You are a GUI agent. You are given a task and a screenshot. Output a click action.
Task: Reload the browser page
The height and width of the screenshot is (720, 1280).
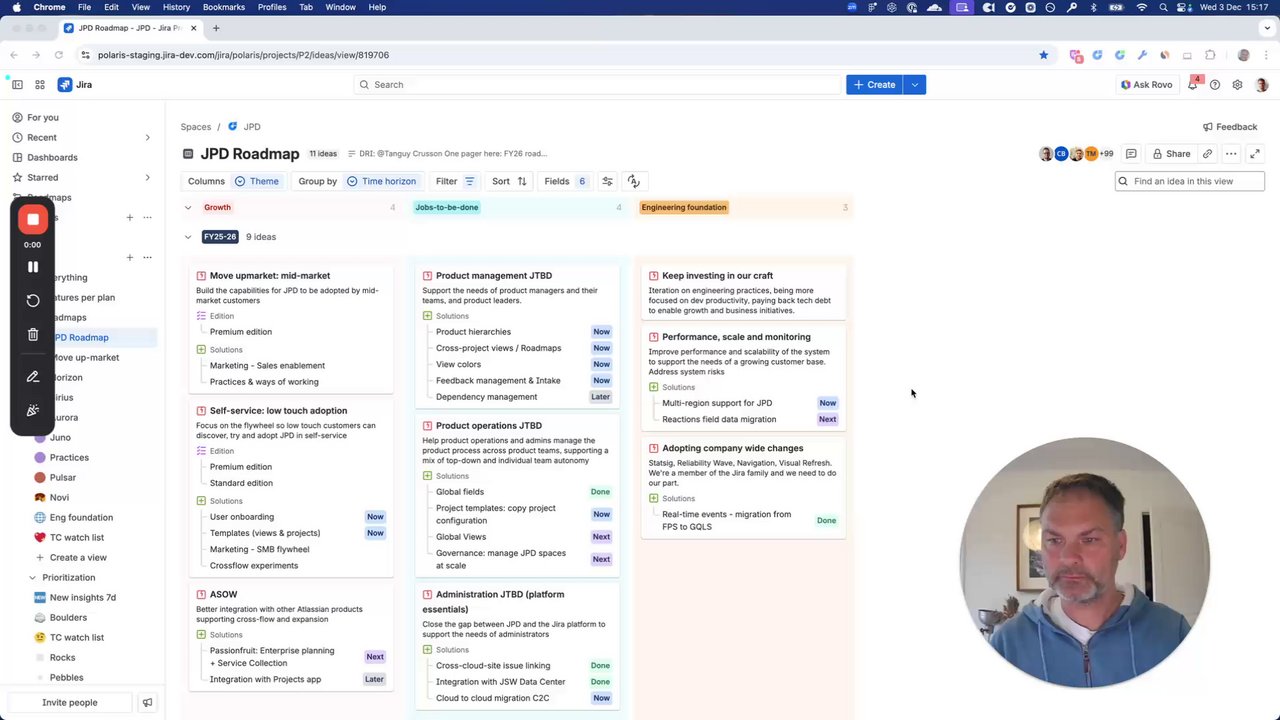[x=59, y=55]
